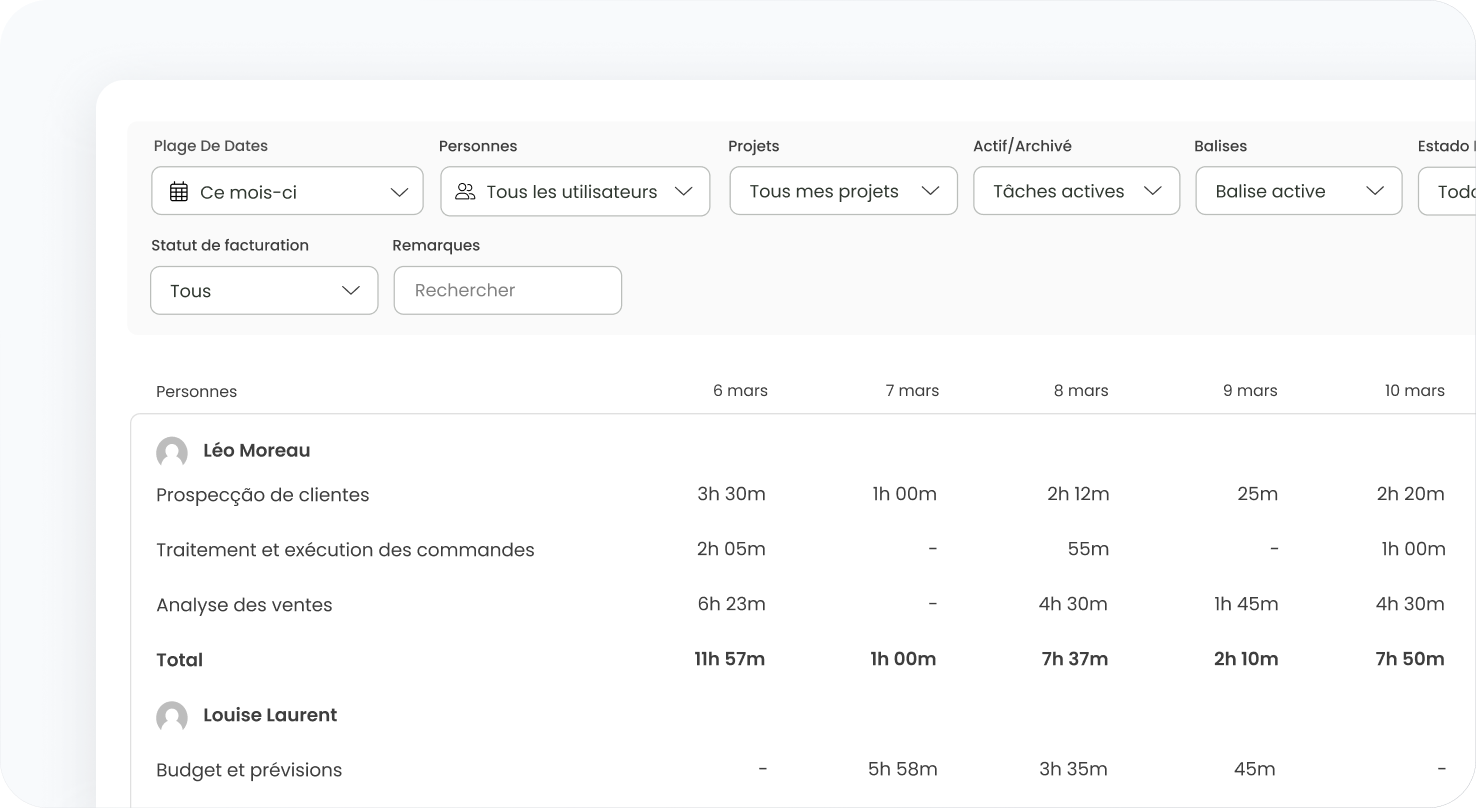Image resolution: width=1476 pixels, height=808 pixels.
Task: Click the 'Analyse des ventes' task
Action: coord(244,605)
